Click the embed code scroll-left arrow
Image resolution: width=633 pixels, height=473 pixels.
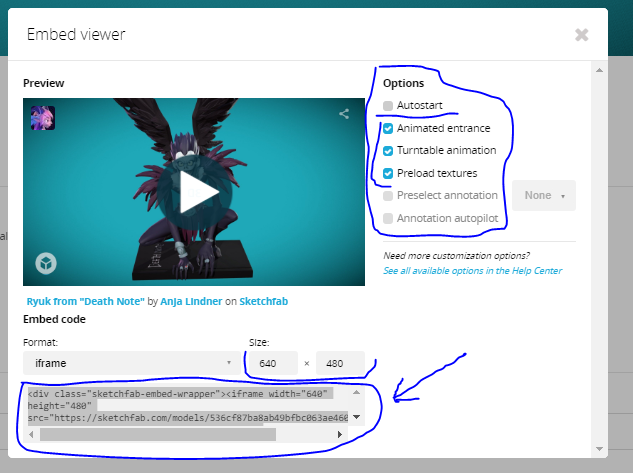point(31,435)
